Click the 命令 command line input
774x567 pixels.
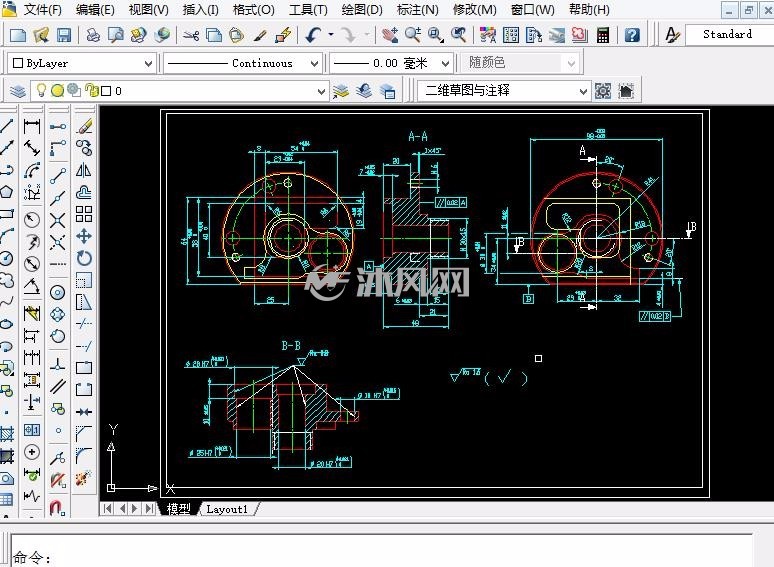click(380, 550)
